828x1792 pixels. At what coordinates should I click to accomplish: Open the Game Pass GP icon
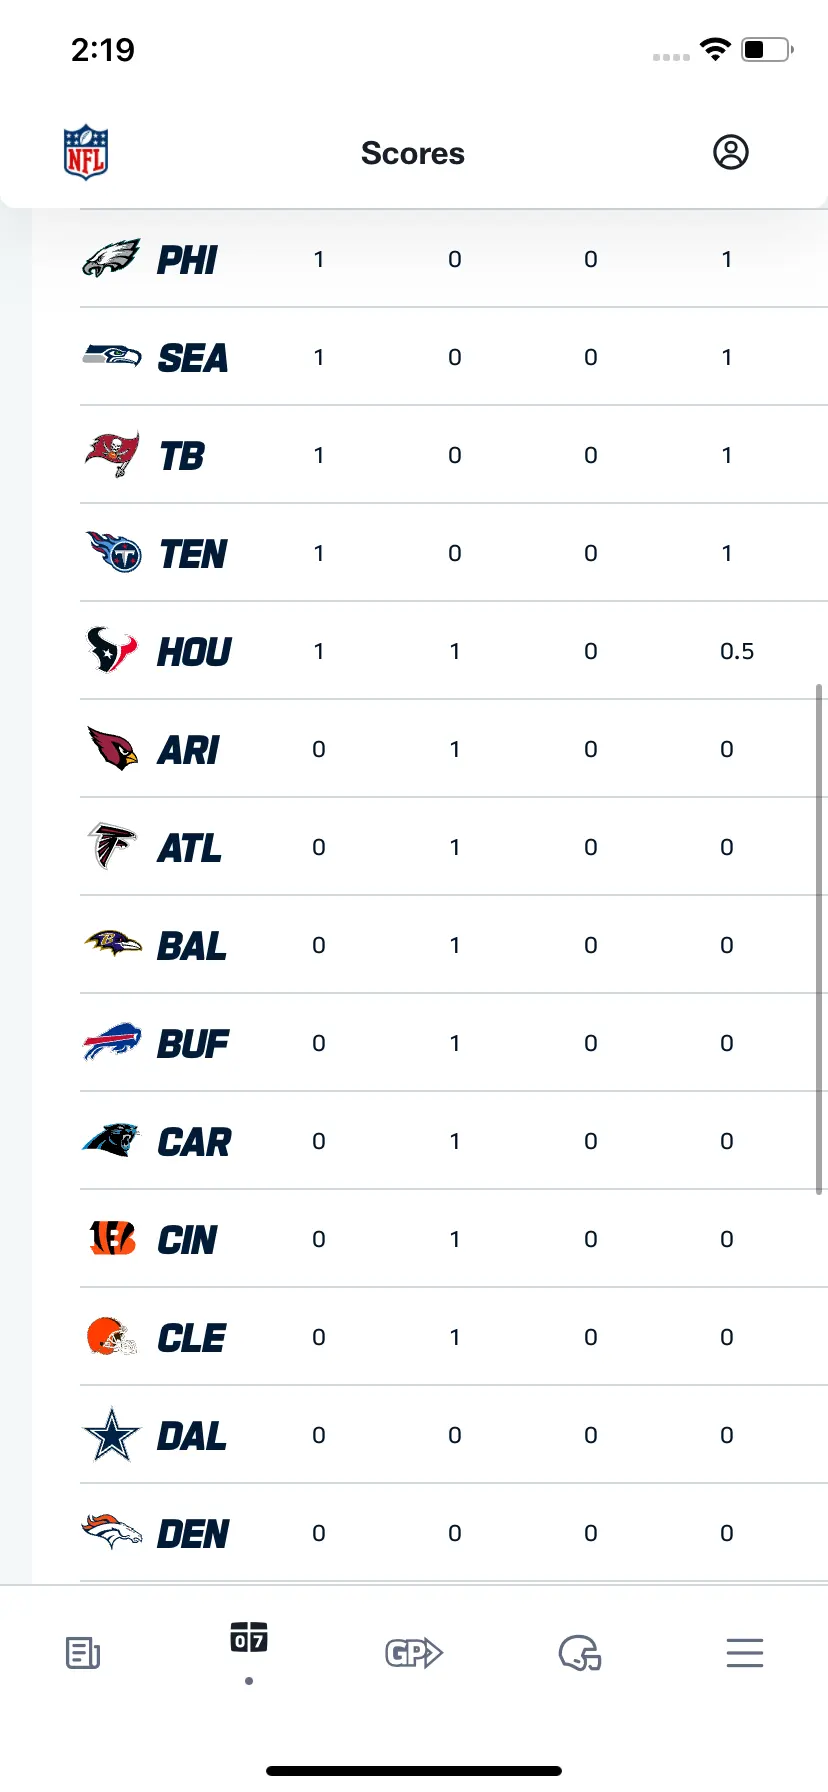(414, 1653)
